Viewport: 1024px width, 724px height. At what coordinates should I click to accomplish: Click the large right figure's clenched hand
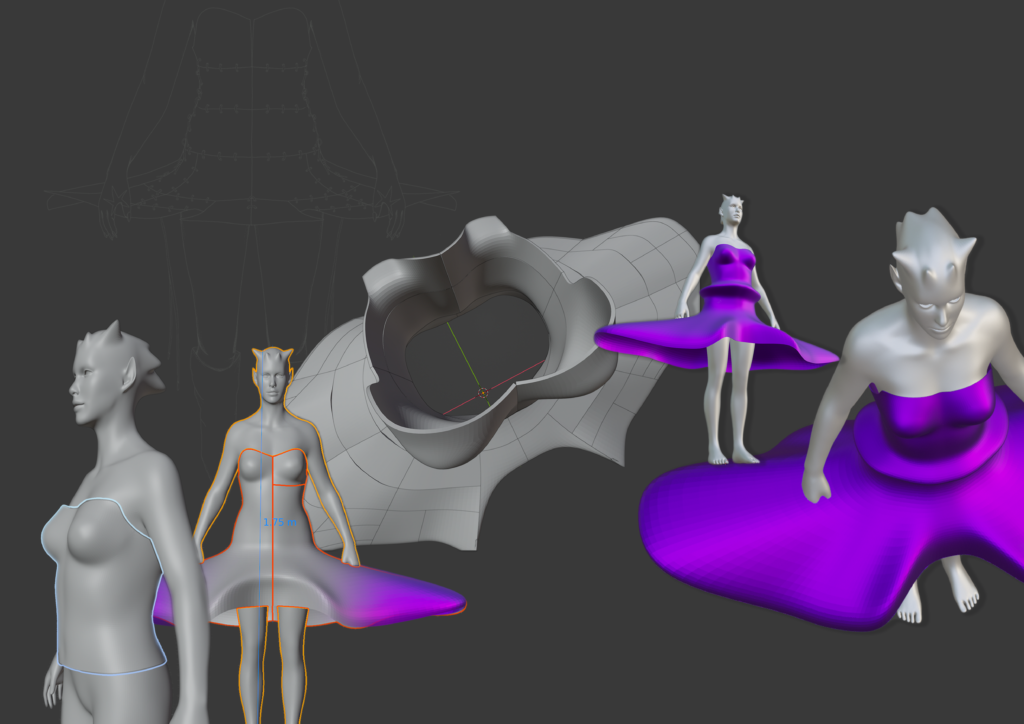pyautogui.click(x=817, y=486)
